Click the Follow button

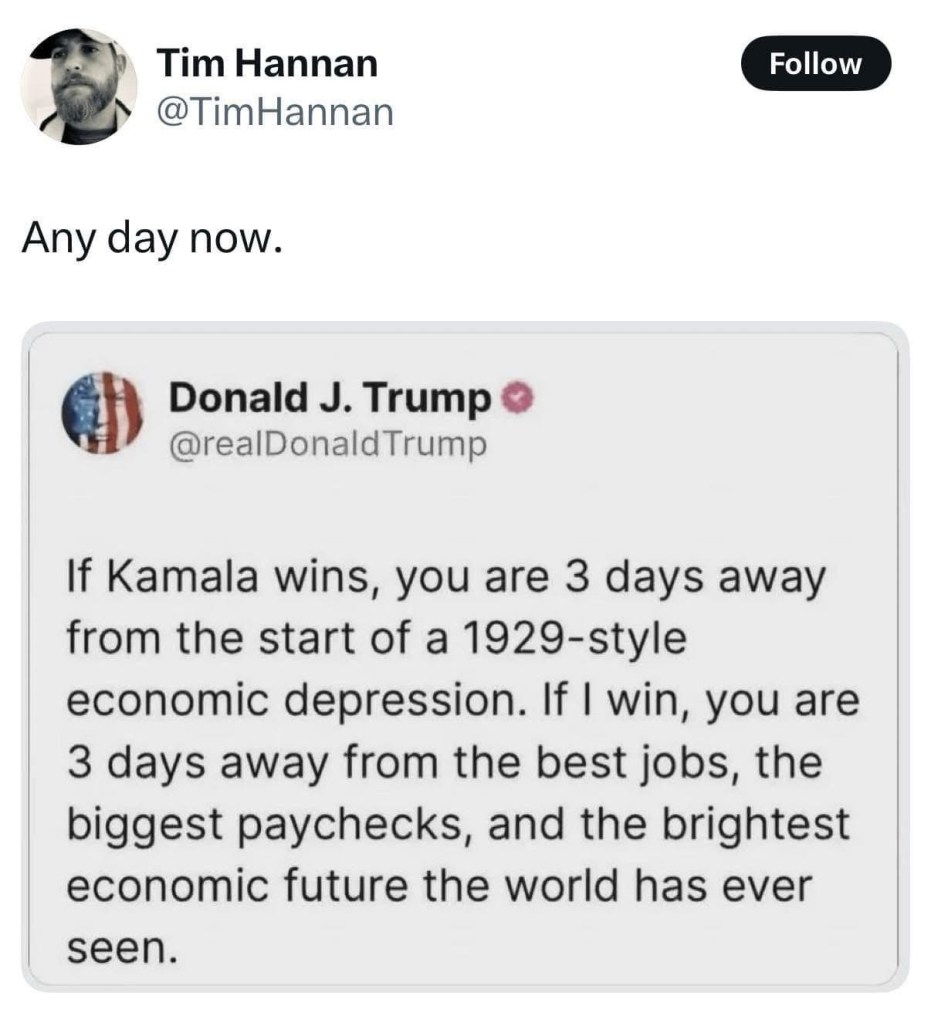(814, 64)
